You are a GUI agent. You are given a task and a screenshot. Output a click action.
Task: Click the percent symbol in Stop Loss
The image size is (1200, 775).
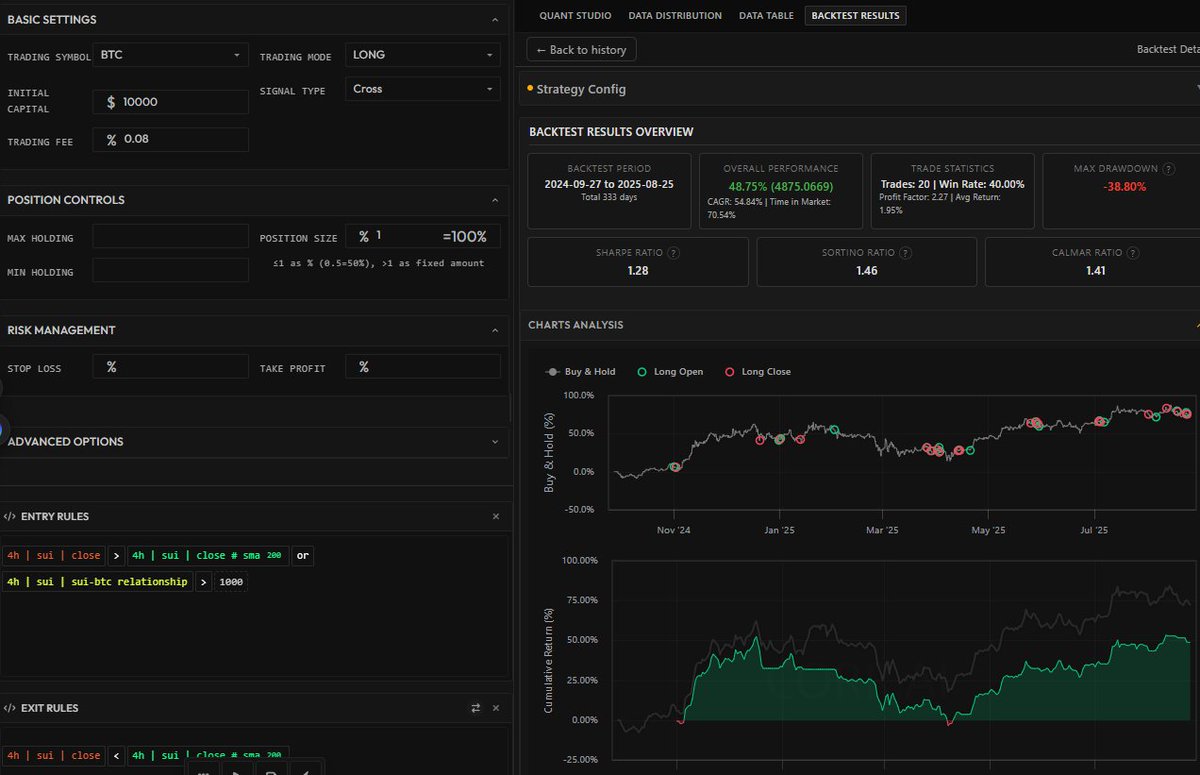click(112, 367)
